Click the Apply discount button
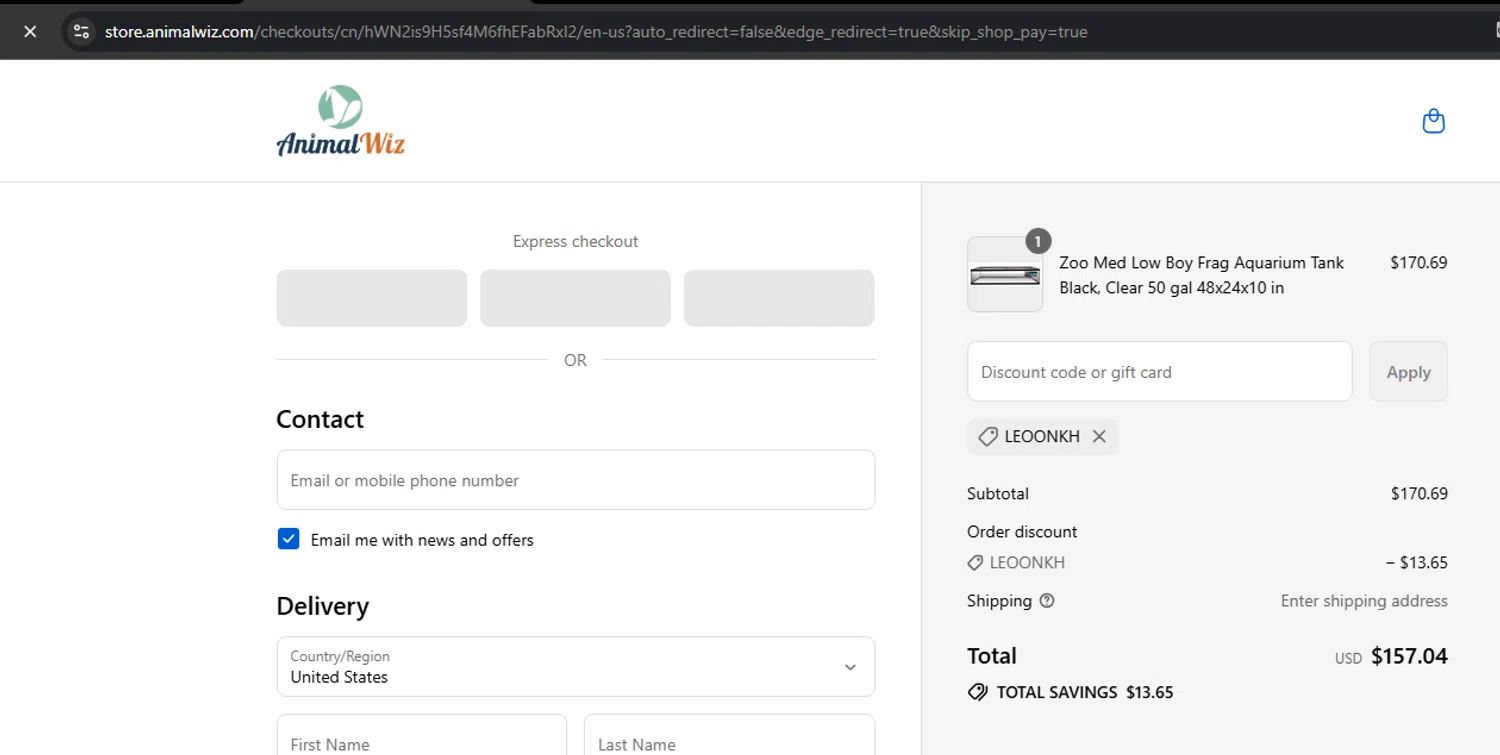This screenshot has height=755, width=1500. point(1408,372)
